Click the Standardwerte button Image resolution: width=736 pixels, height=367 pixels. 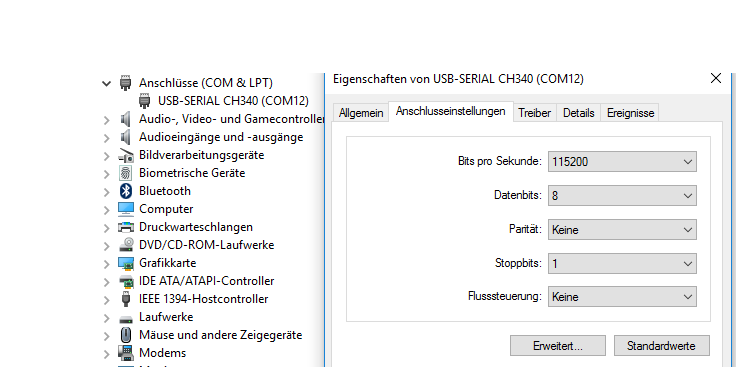click(661, 346)
